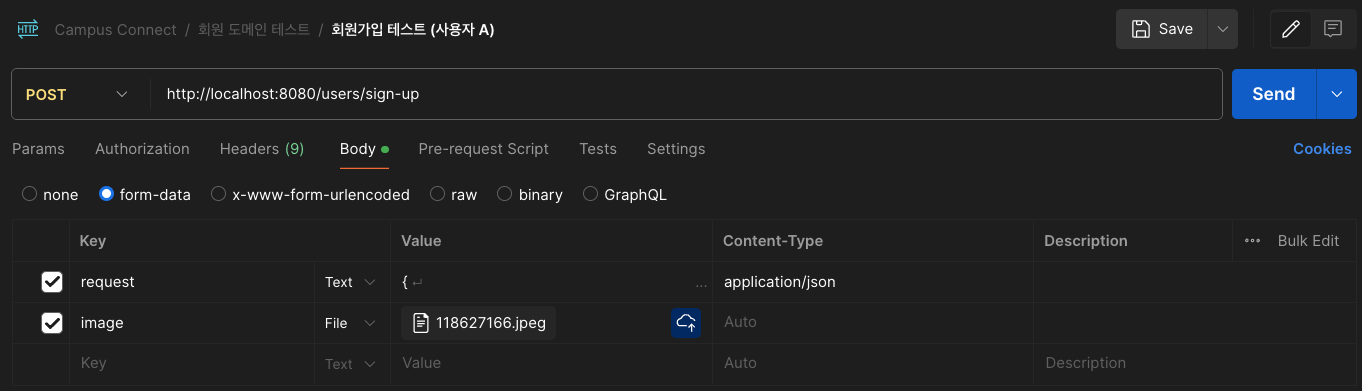Click the 회원가입 테스트 (사용자 A) title

tap(413, 30)
